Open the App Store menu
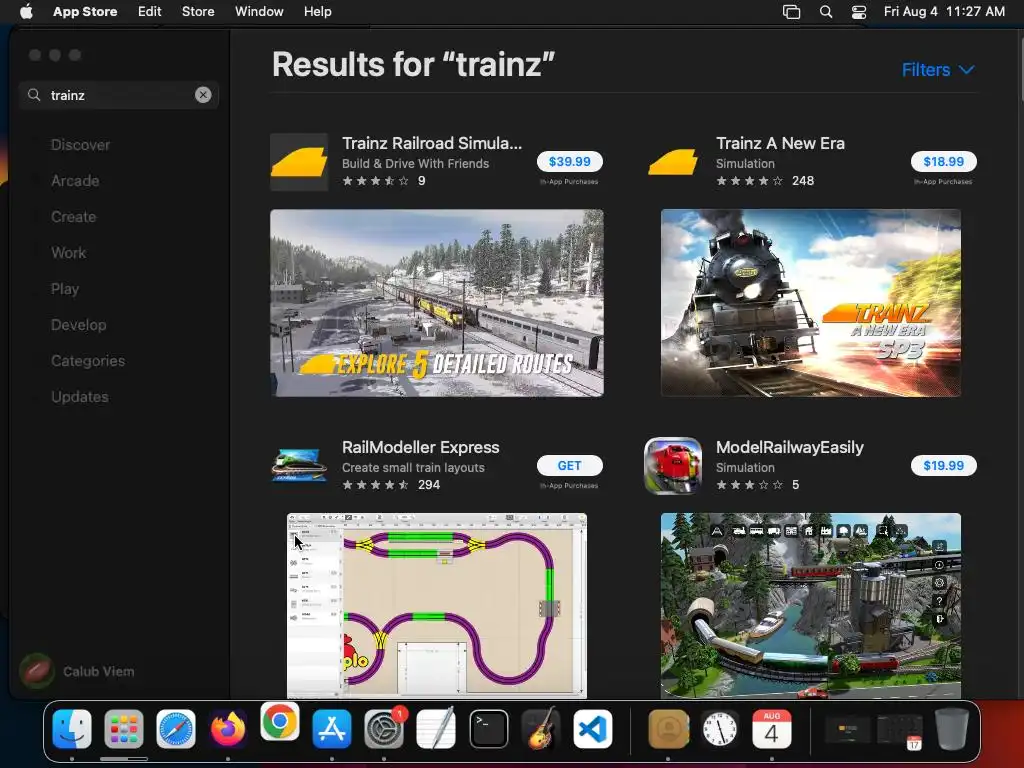 85,12
